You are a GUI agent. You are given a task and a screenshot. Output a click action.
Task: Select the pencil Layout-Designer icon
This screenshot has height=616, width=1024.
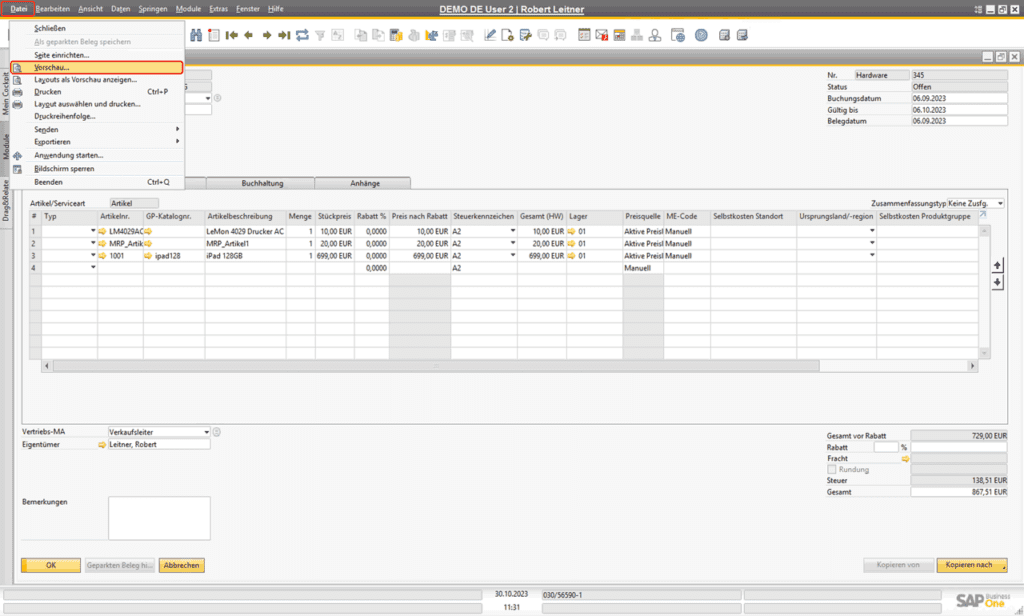coord(491,35)
